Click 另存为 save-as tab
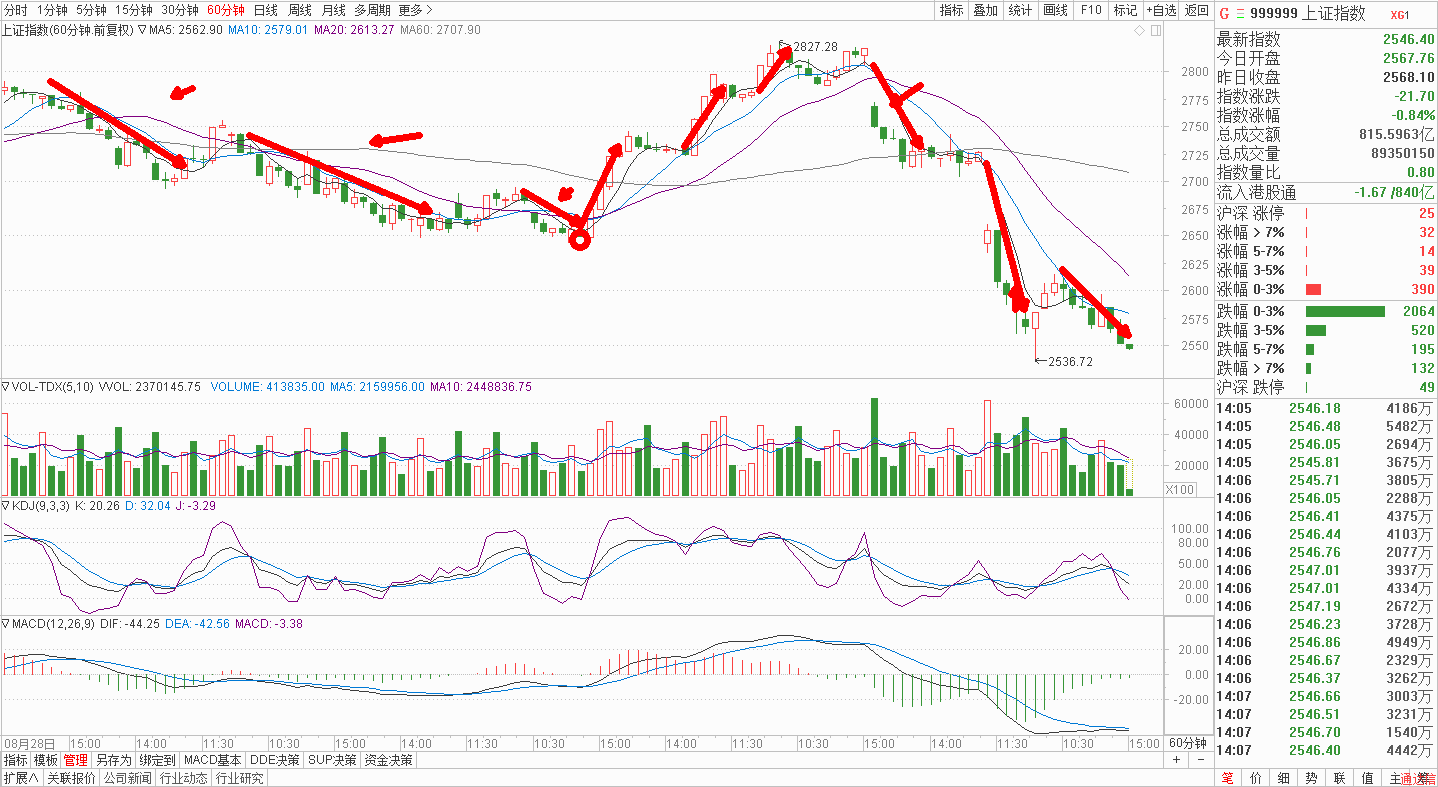 113,760
